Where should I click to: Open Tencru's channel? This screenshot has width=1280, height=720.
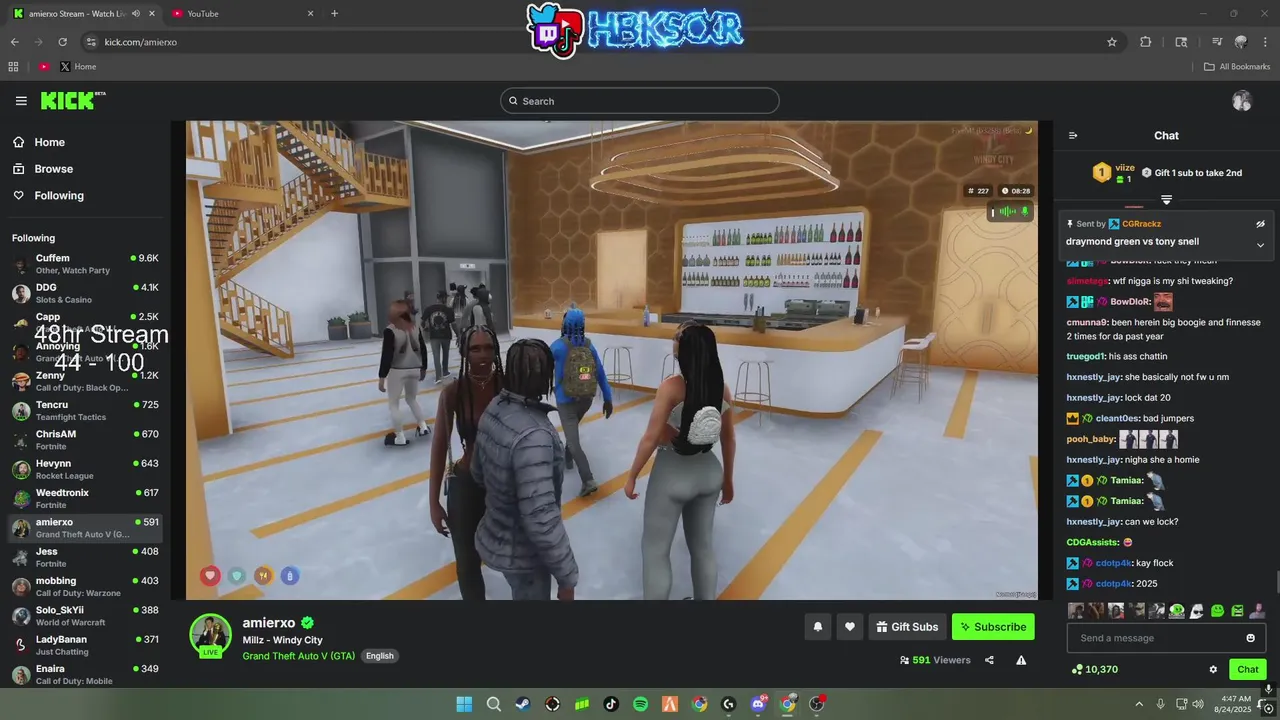click(86, 411)
